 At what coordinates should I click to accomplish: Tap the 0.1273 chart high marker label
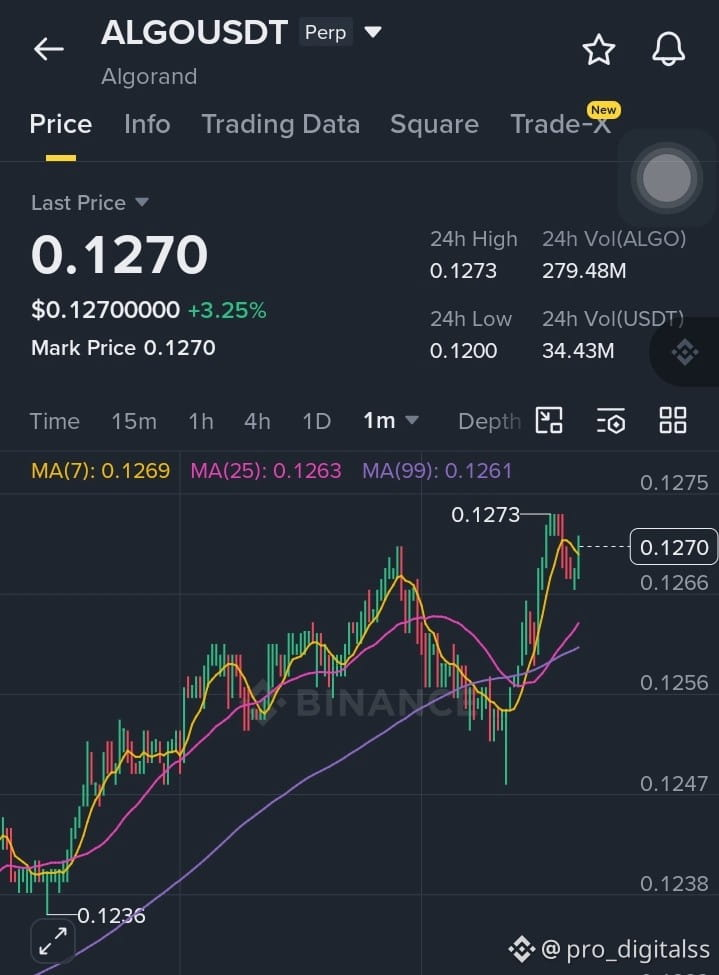coord(485,514)
